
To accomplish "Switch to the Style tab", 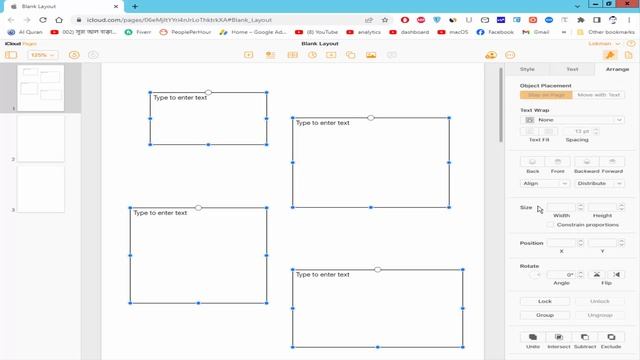I will tap(527, 69).
